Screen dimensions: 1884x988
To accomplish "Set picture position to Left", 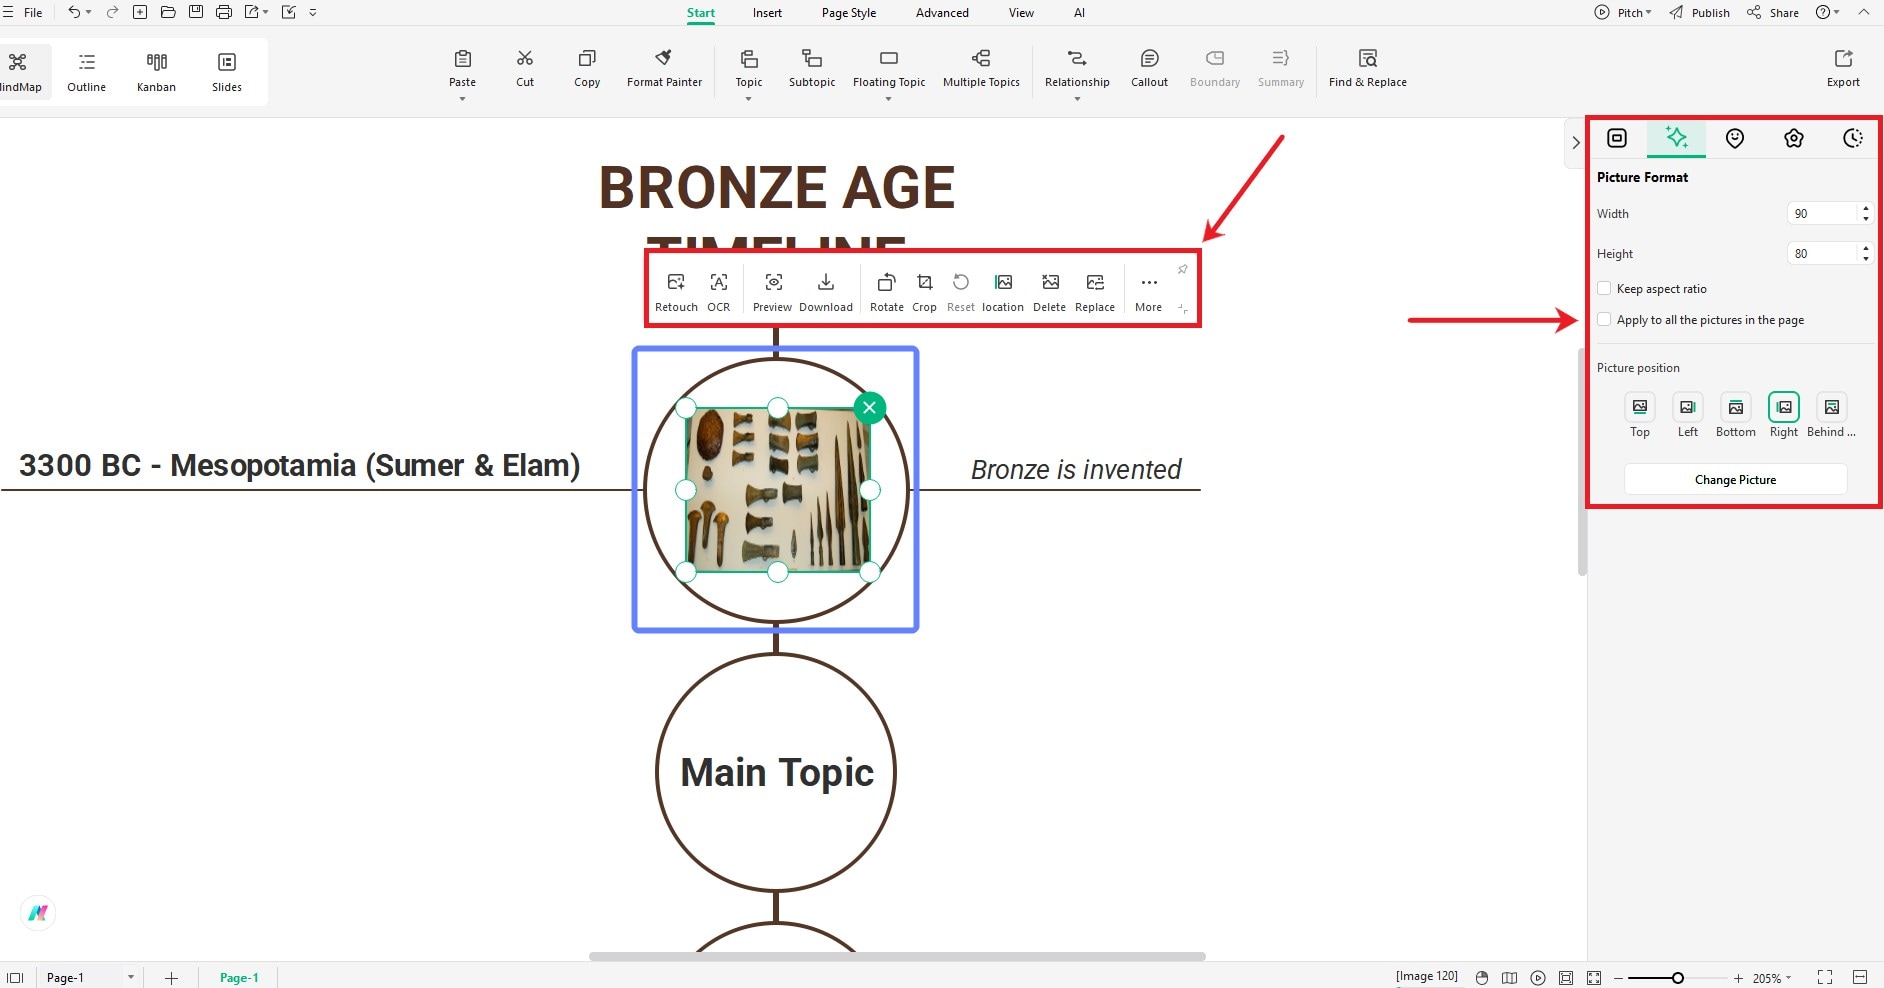I will [1688, 415].
